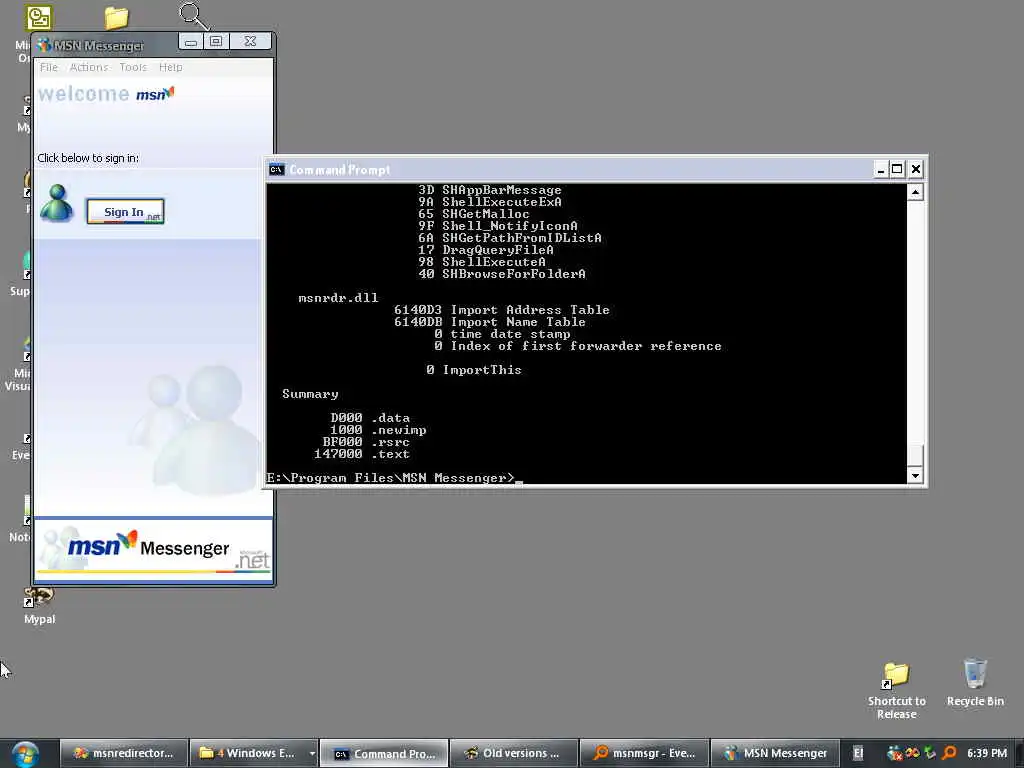1024x768 pixels.
Task: Click scroll down arrow in Command Prompt
Action: coord(915,475)
